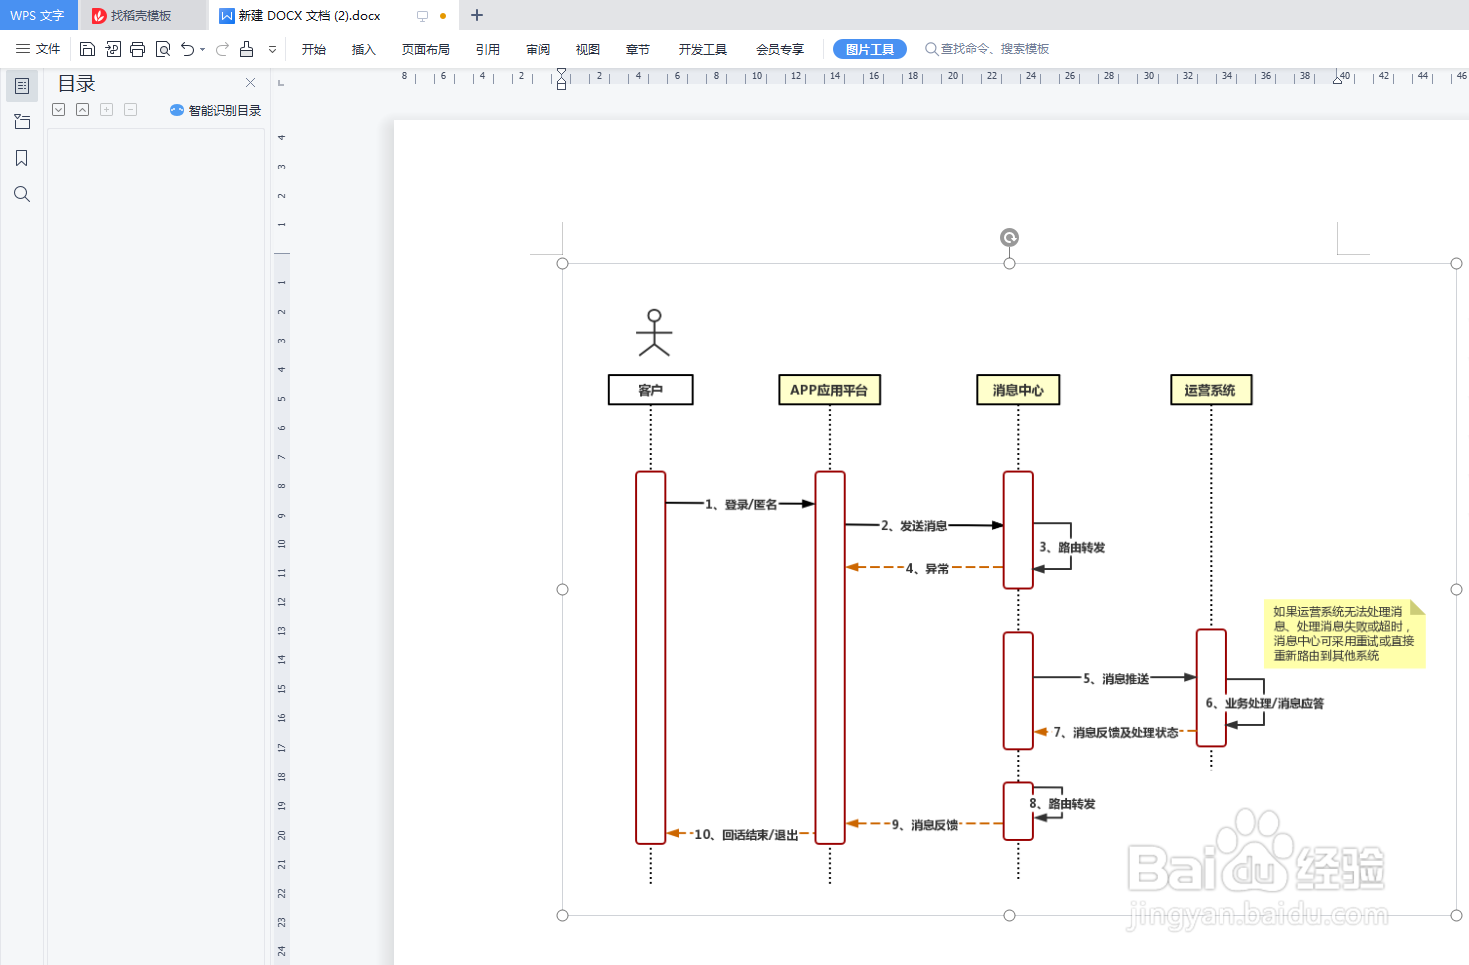1469x965 pixels.
Task: Open the 引用 ribbon tab
Action: (x=488, y=49)
